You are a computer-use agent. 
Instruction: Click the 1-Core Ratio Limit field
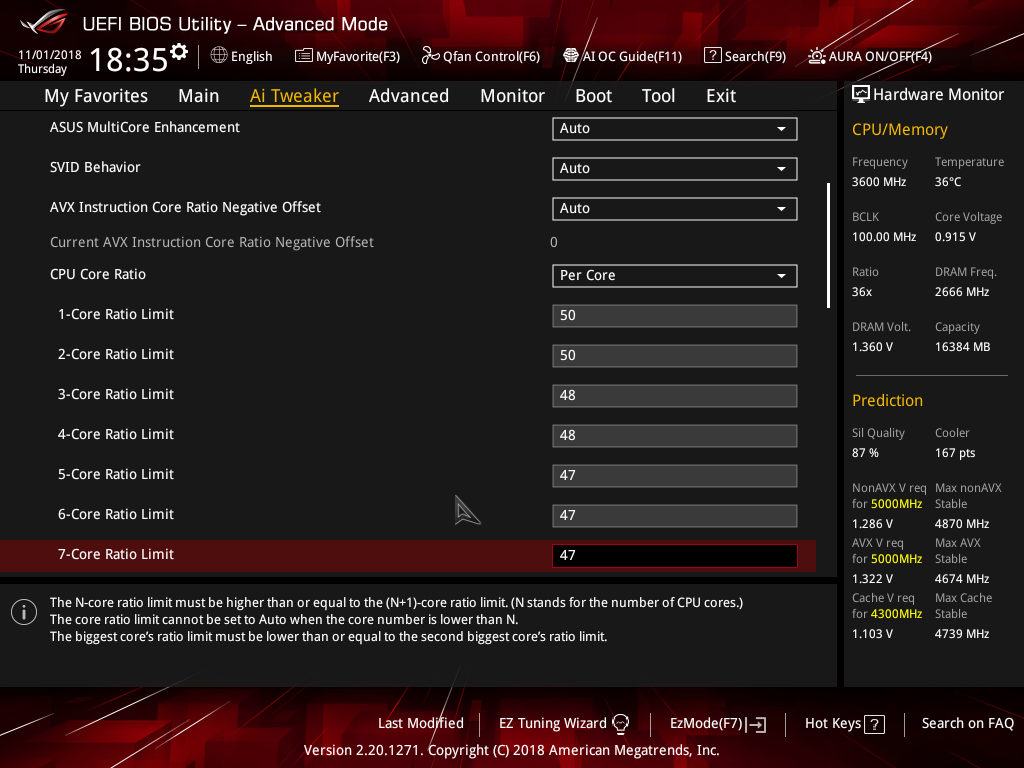[675, 315]
